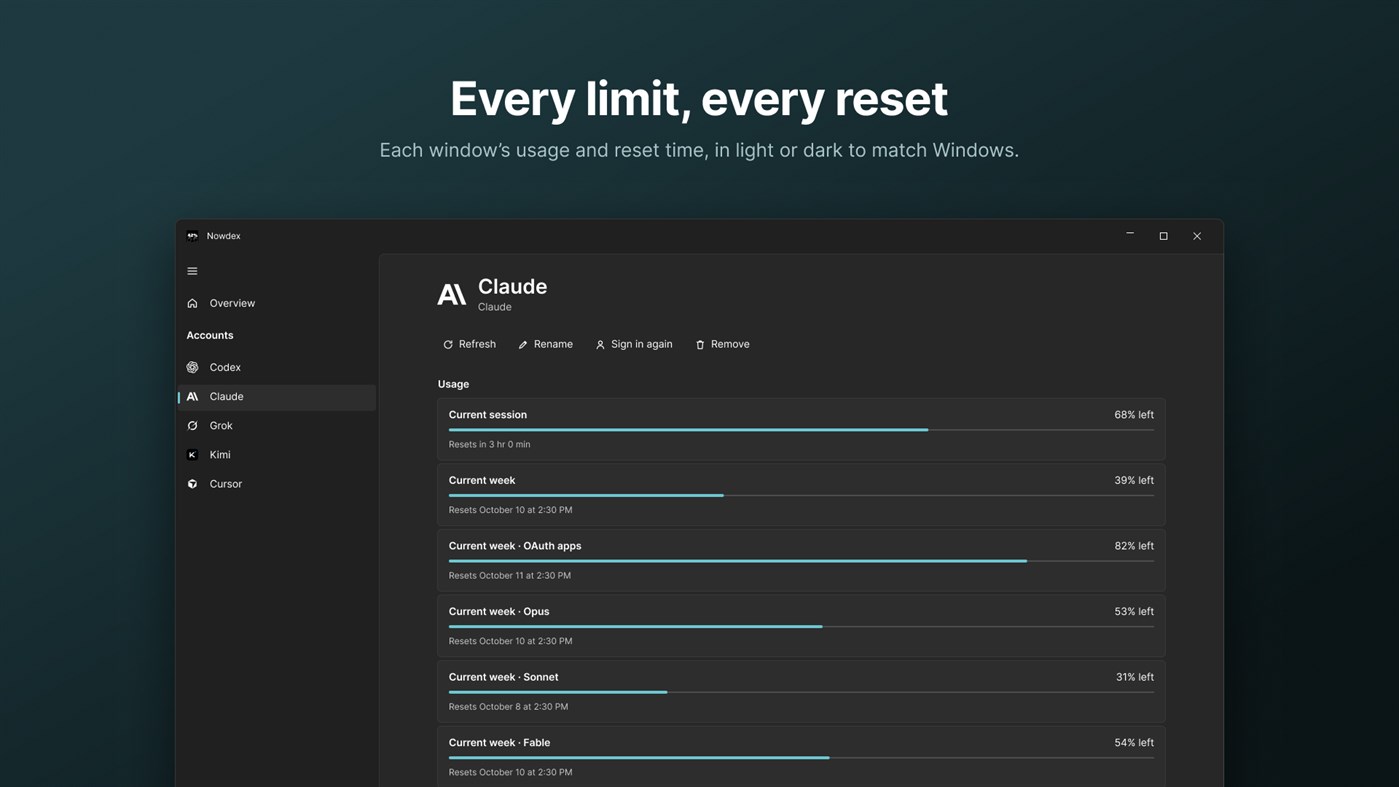The width and height of the screenshot is (1399, 787).
Task: Click the Overview home icon
Action: (x=192, y=303)
